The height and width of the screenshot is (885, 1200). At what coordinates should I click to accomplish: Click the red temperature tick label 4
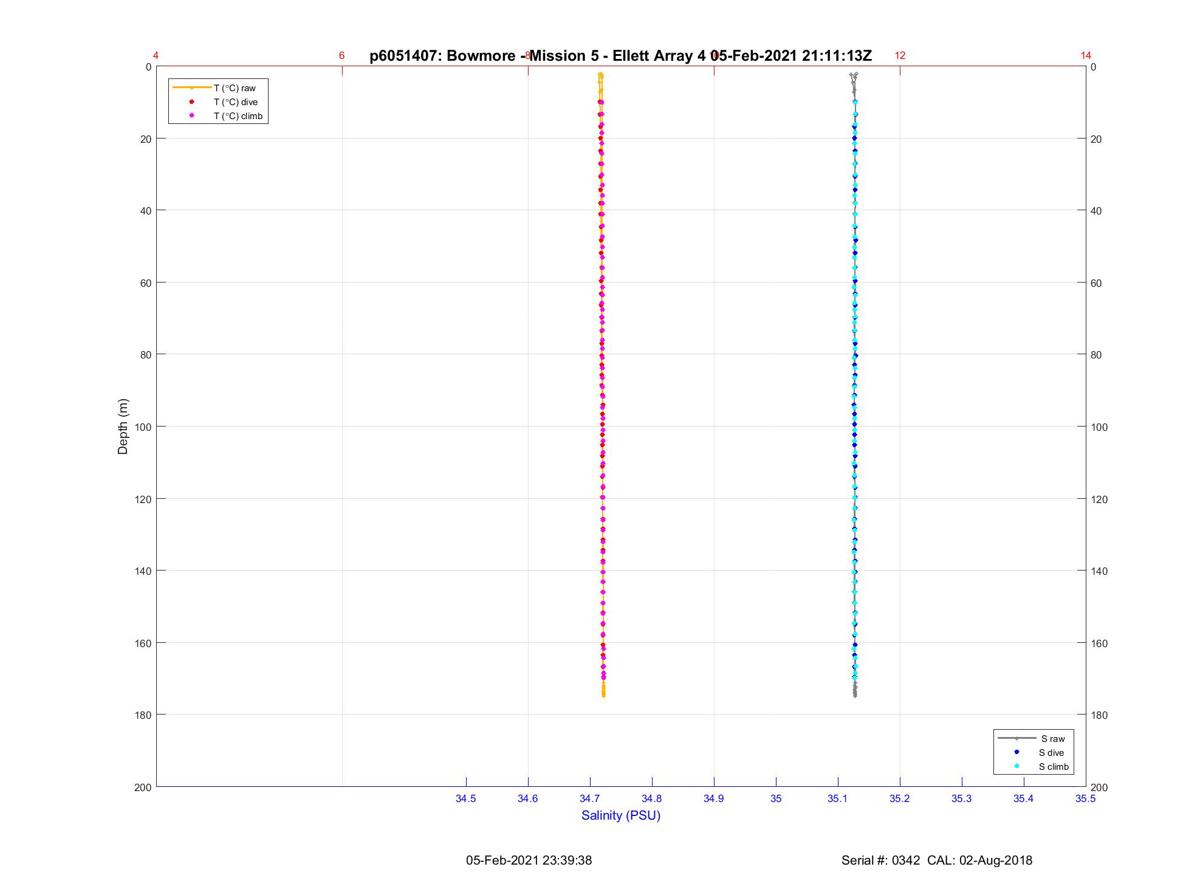click(156, 55)
